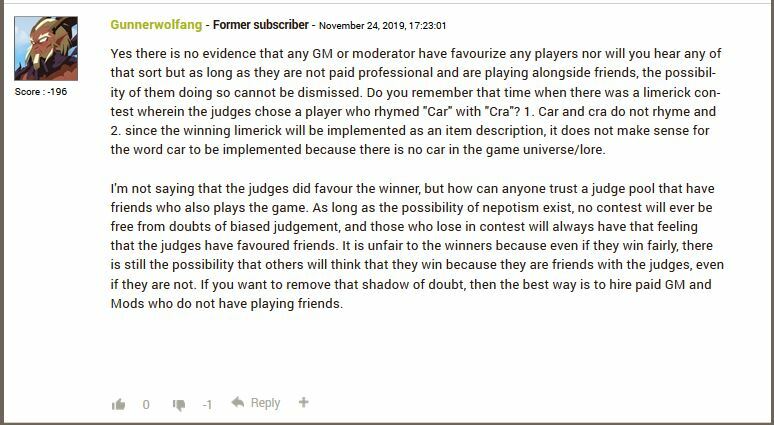The image size is (774, 425).
Task: Click the Score : -196 label
Action: (41, 92)
